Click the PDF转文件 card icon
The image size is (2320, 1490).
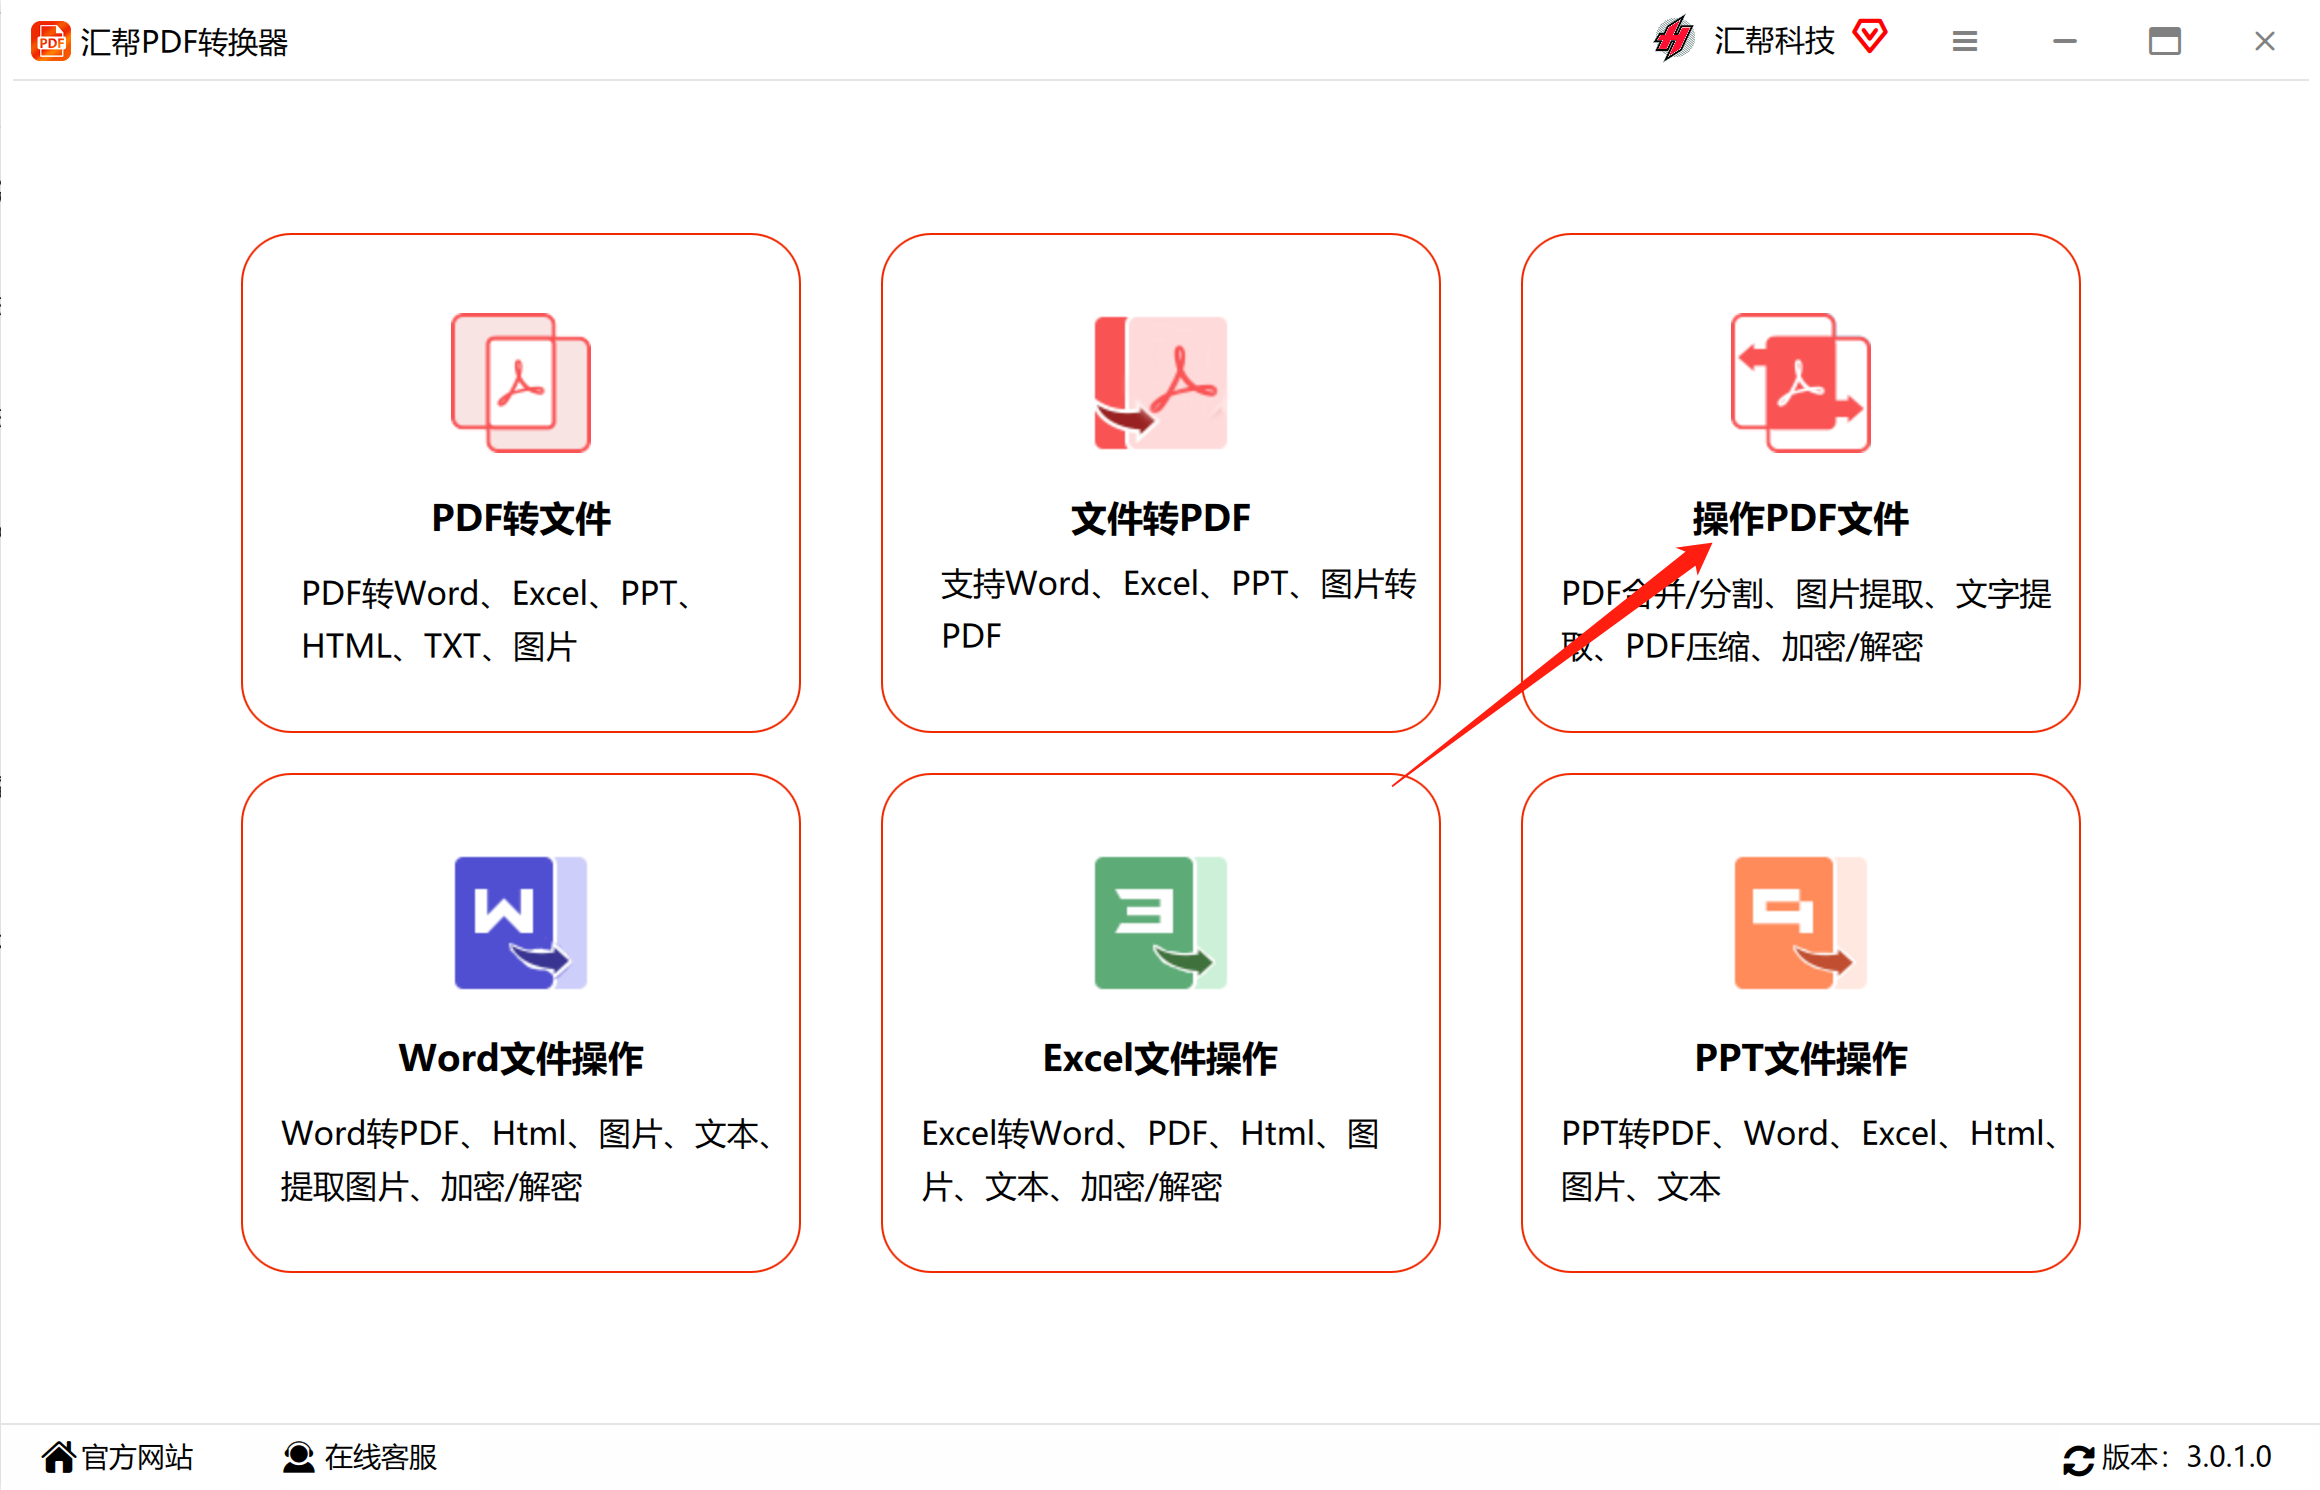pyautogui.click(x=520, y=382)
